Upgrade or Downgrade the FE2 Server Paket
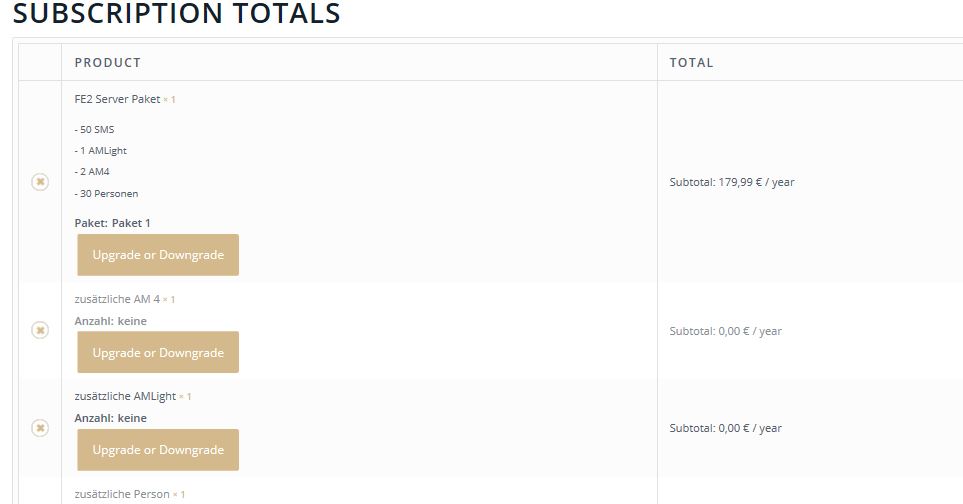The width and height of the screenshot is (963, 504). click(158, 255)
